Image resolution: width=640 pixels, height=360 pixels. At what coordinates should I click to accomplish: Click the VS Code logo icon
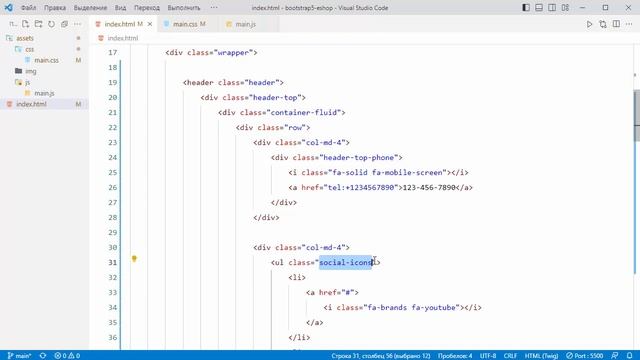coord(8,8)
